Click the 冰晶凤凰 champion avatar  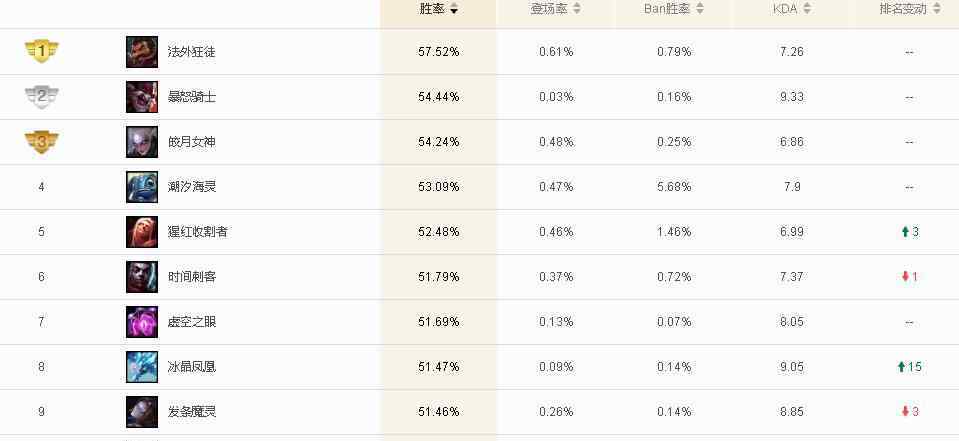coord(142,367)
